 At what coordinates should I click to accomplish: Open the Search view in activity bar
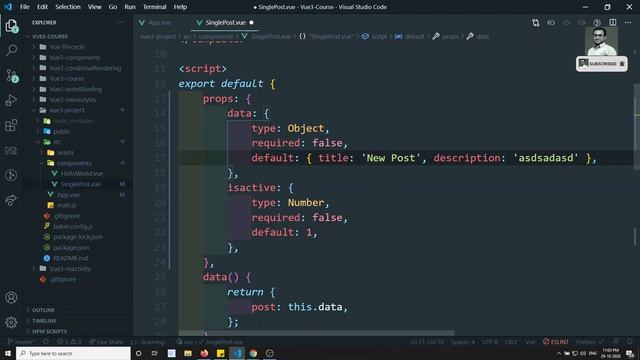[11, 51]
